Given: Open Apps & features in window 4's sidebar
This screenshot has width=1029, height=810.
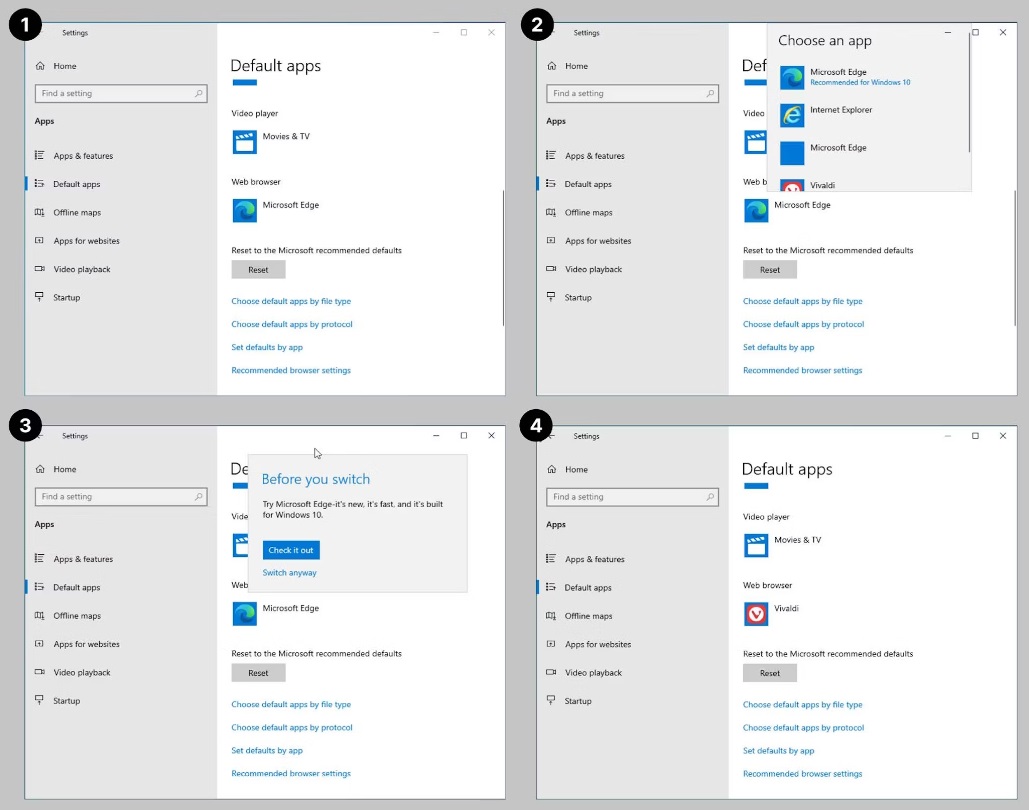Looking at the screenshot, I should pyautogui.click(x=594, y=560).
